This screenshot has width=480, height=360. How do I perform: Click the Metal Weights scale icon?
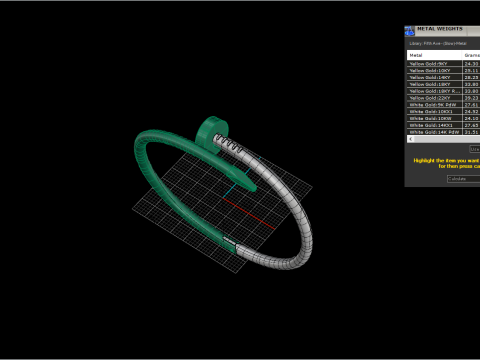point(409,31)
